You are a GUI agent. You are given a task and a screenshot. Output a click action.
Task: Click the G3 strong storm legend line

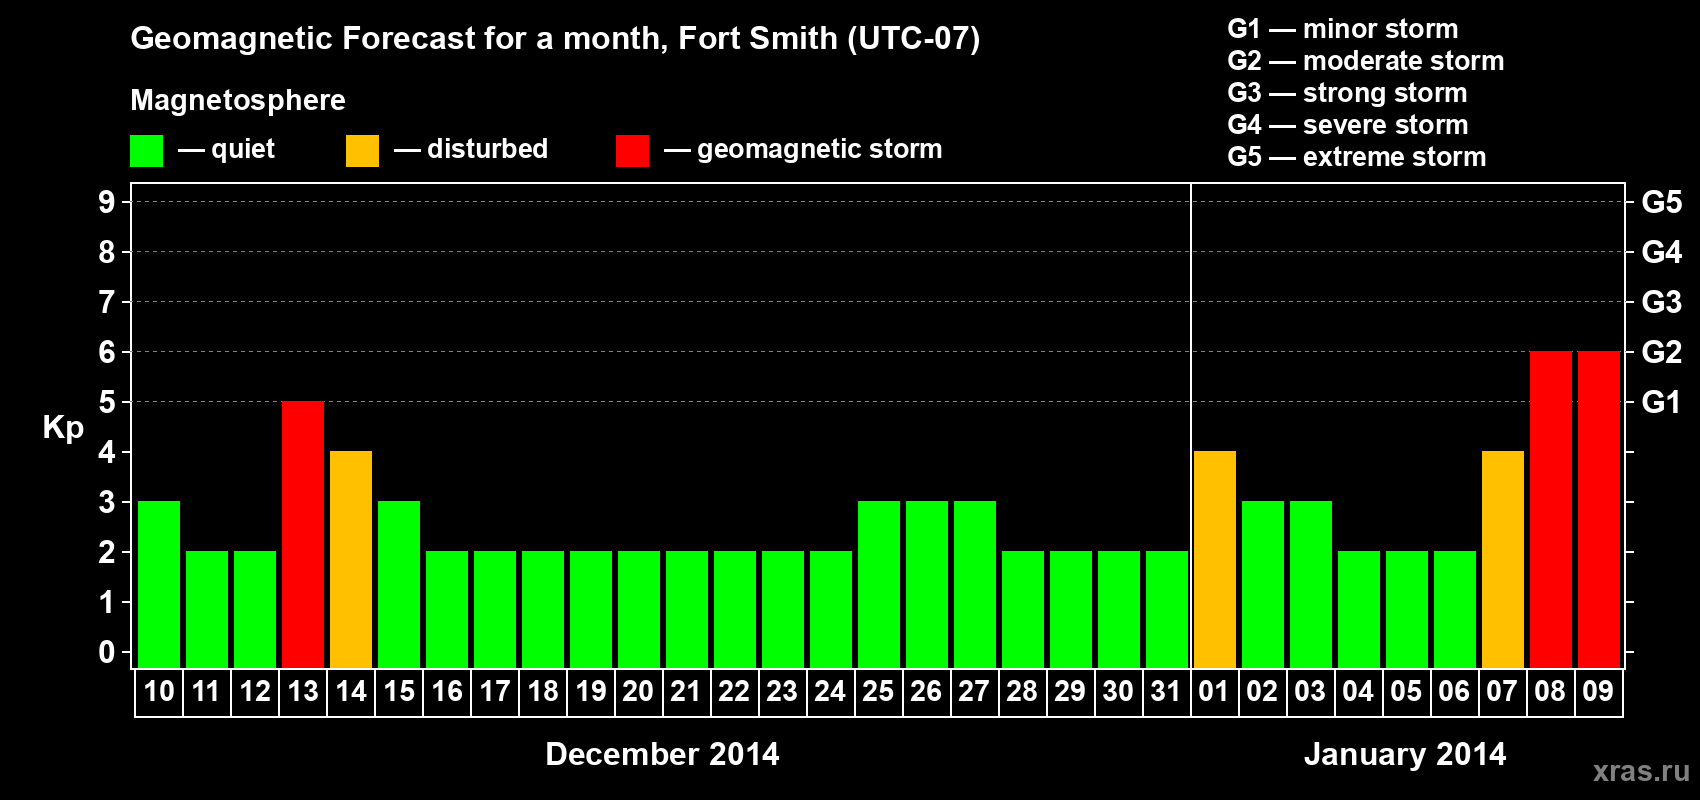[x=1347, y=93]
